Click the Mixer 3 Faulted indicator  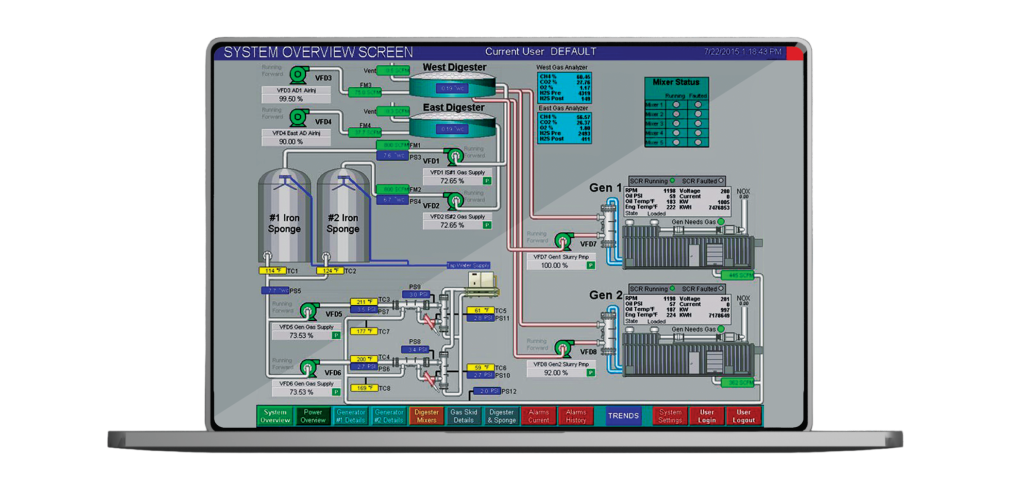click(x=698, y=123)
